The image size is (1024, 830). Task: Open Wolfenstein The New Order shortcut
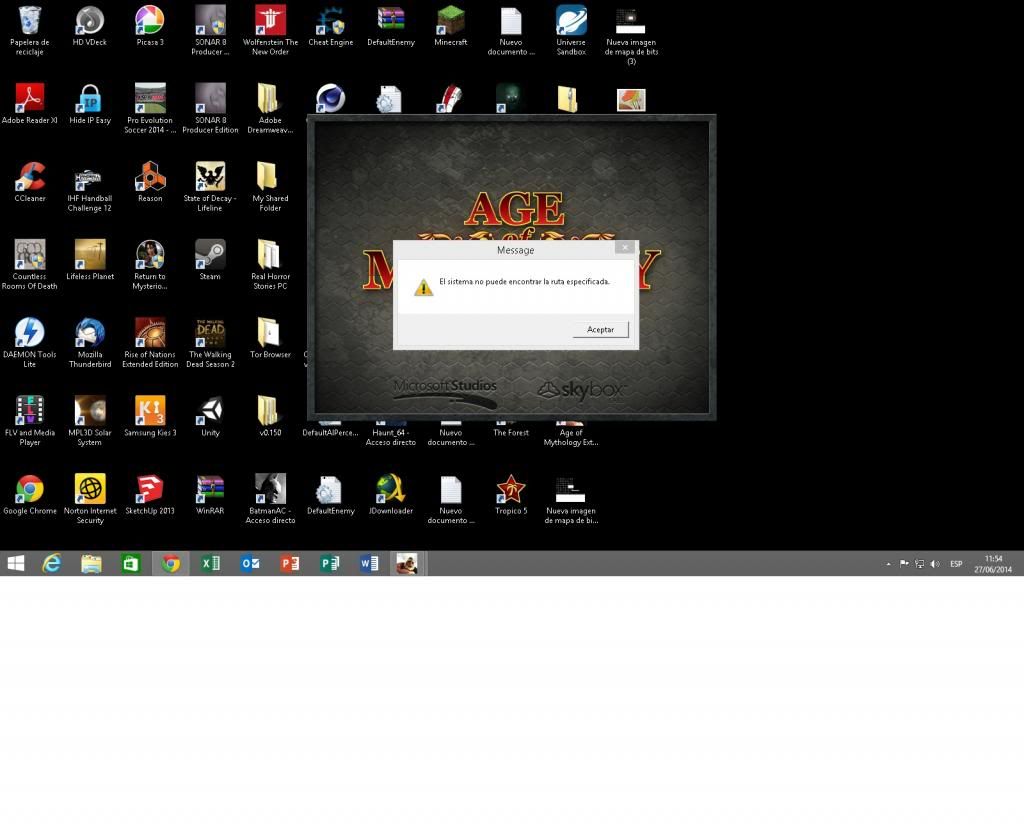[x=270, y=30]
